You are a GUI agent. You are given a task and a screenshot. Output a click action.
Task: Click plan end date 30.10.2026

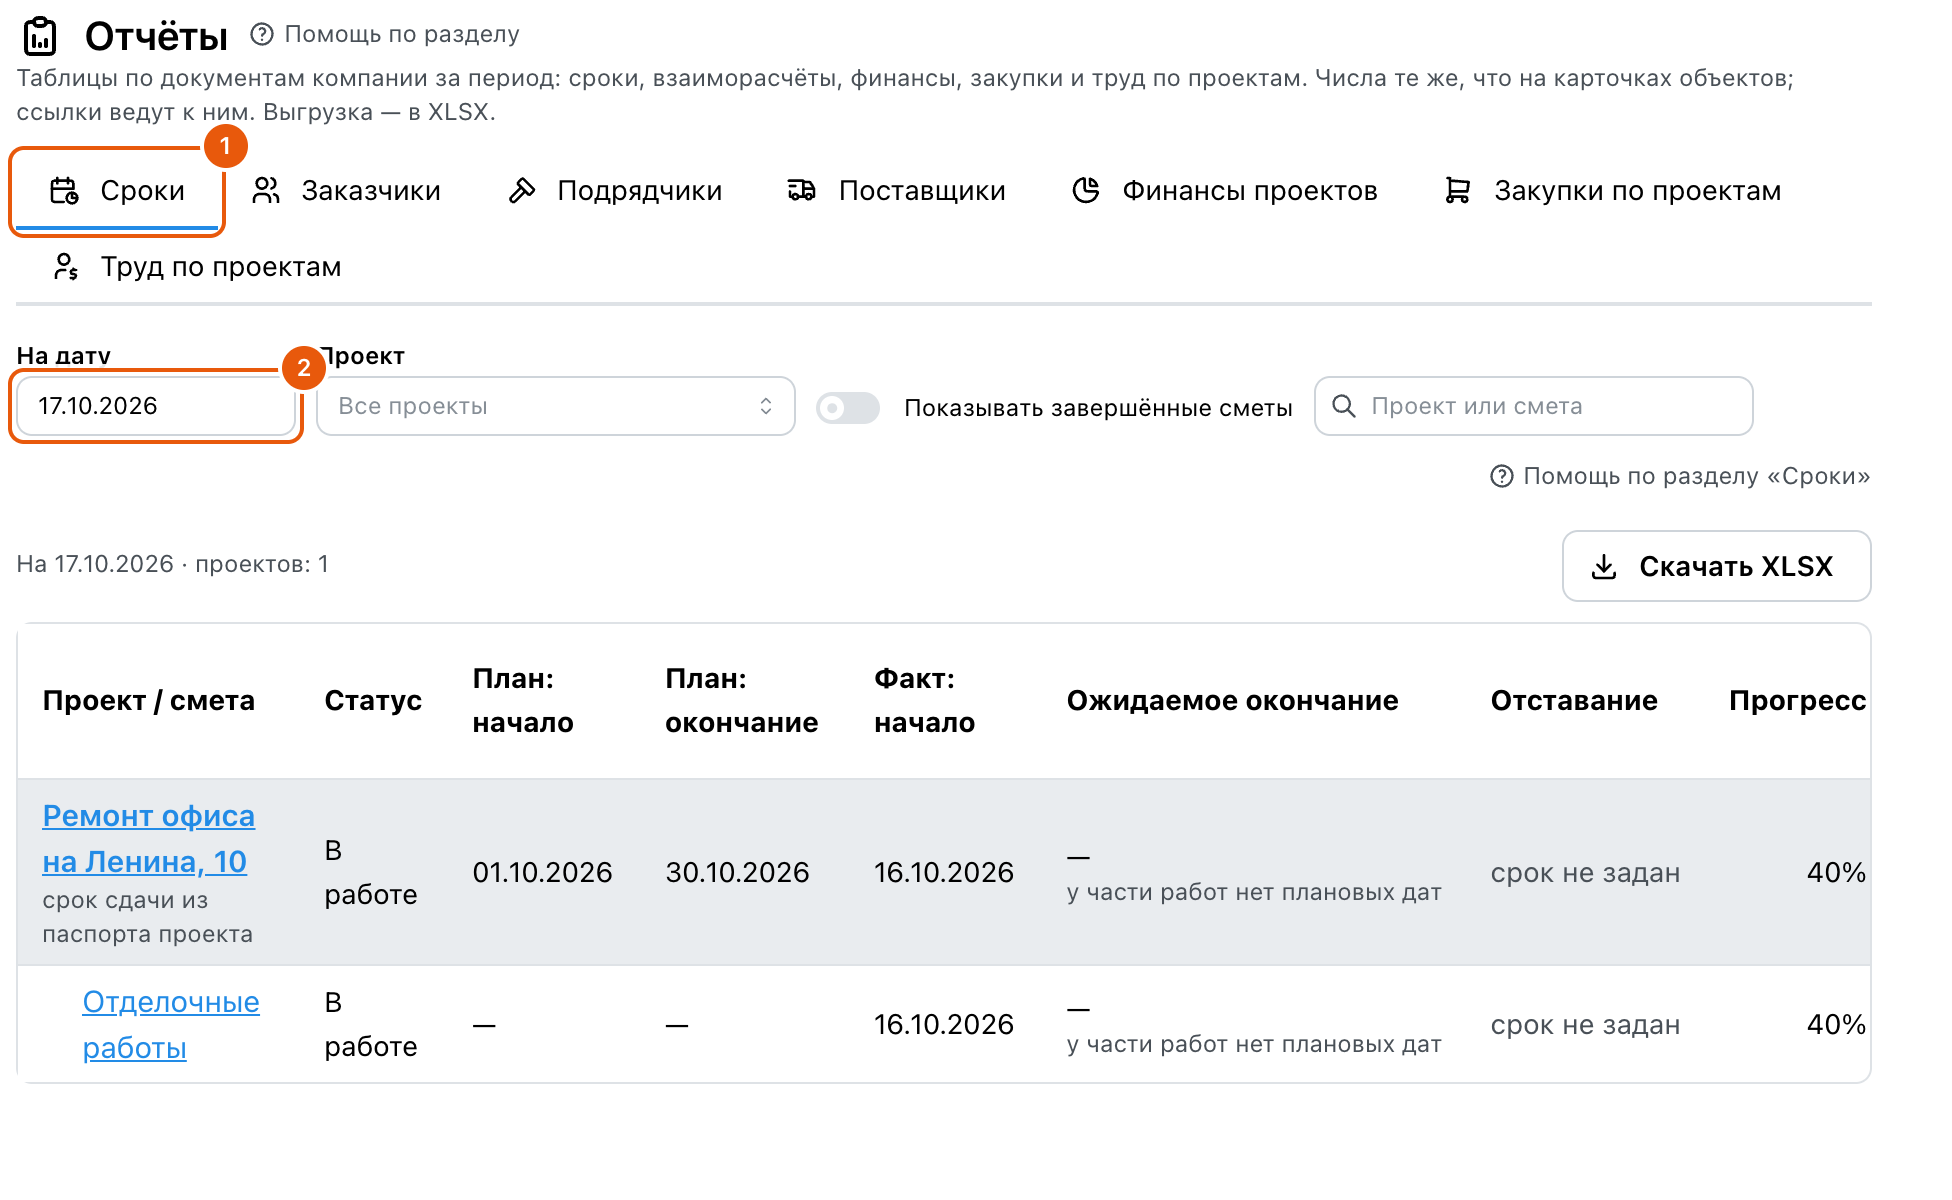[737, 872]
